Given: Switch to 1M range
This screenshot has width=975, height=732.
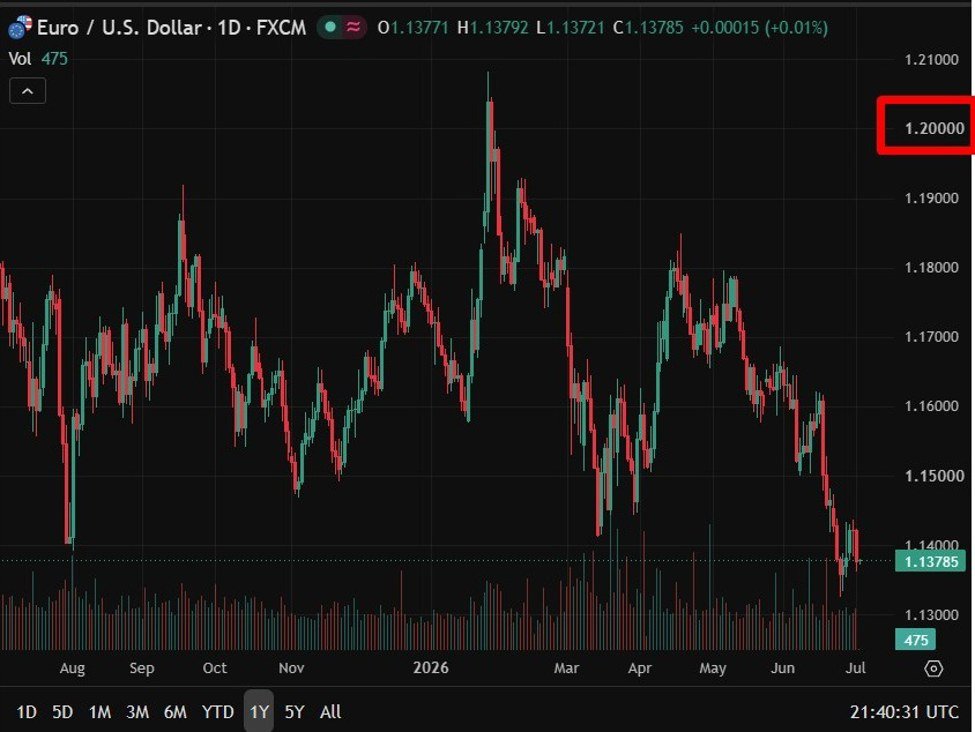Looking at the screenshot, I should point(99,711).
